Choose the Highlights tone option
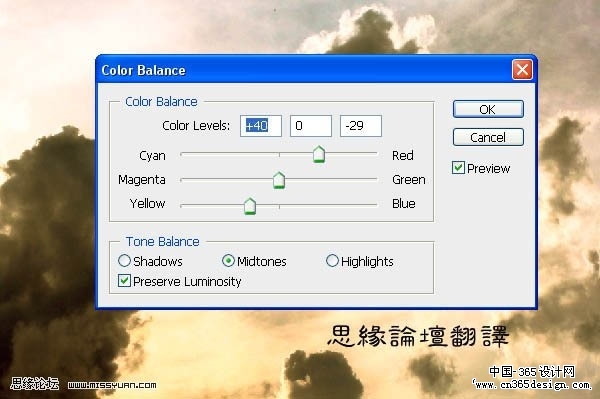This screenshot has height=399, width=600. point(332,261)
